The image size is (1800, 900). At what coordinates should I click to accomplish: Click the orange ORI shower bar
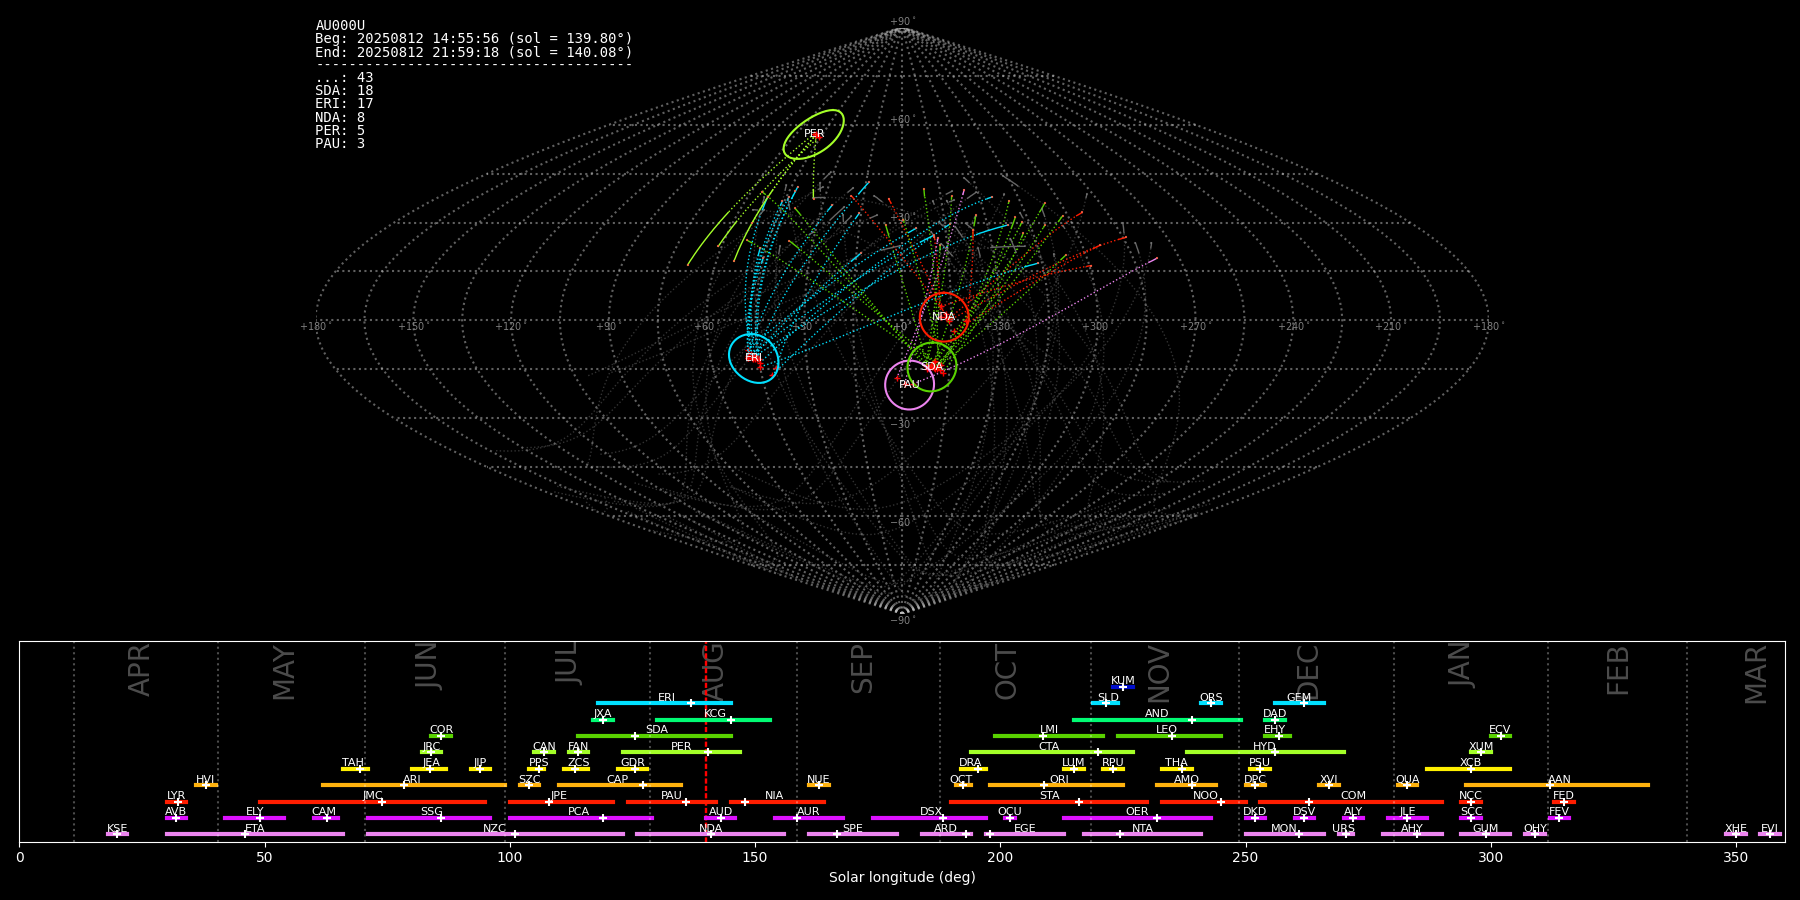tap(1056, 785)
